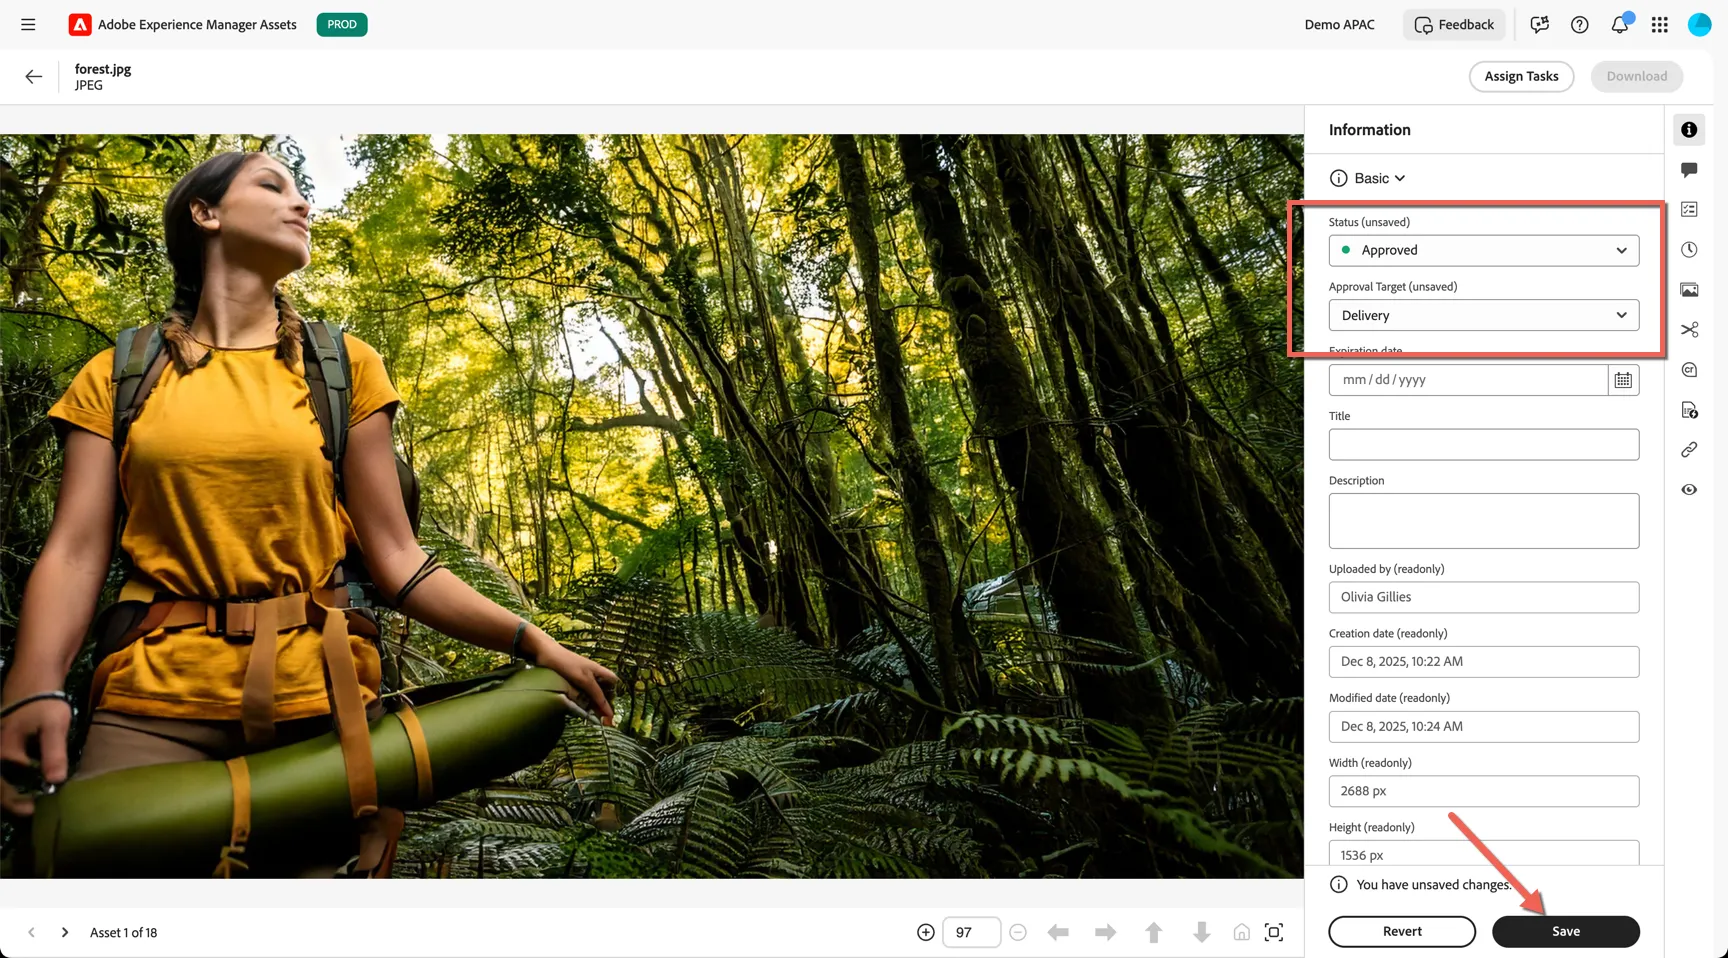This screenshot has width=1728, height=958.
Task: Show version history clock icon
Action: (1689, 250)
